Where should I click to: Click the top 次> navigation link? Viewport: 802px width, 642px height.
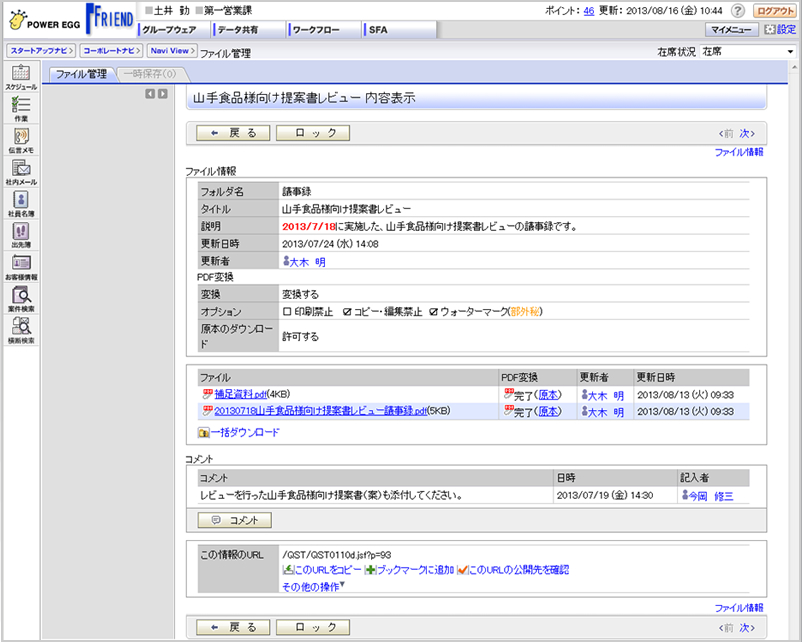click(747, 134)
